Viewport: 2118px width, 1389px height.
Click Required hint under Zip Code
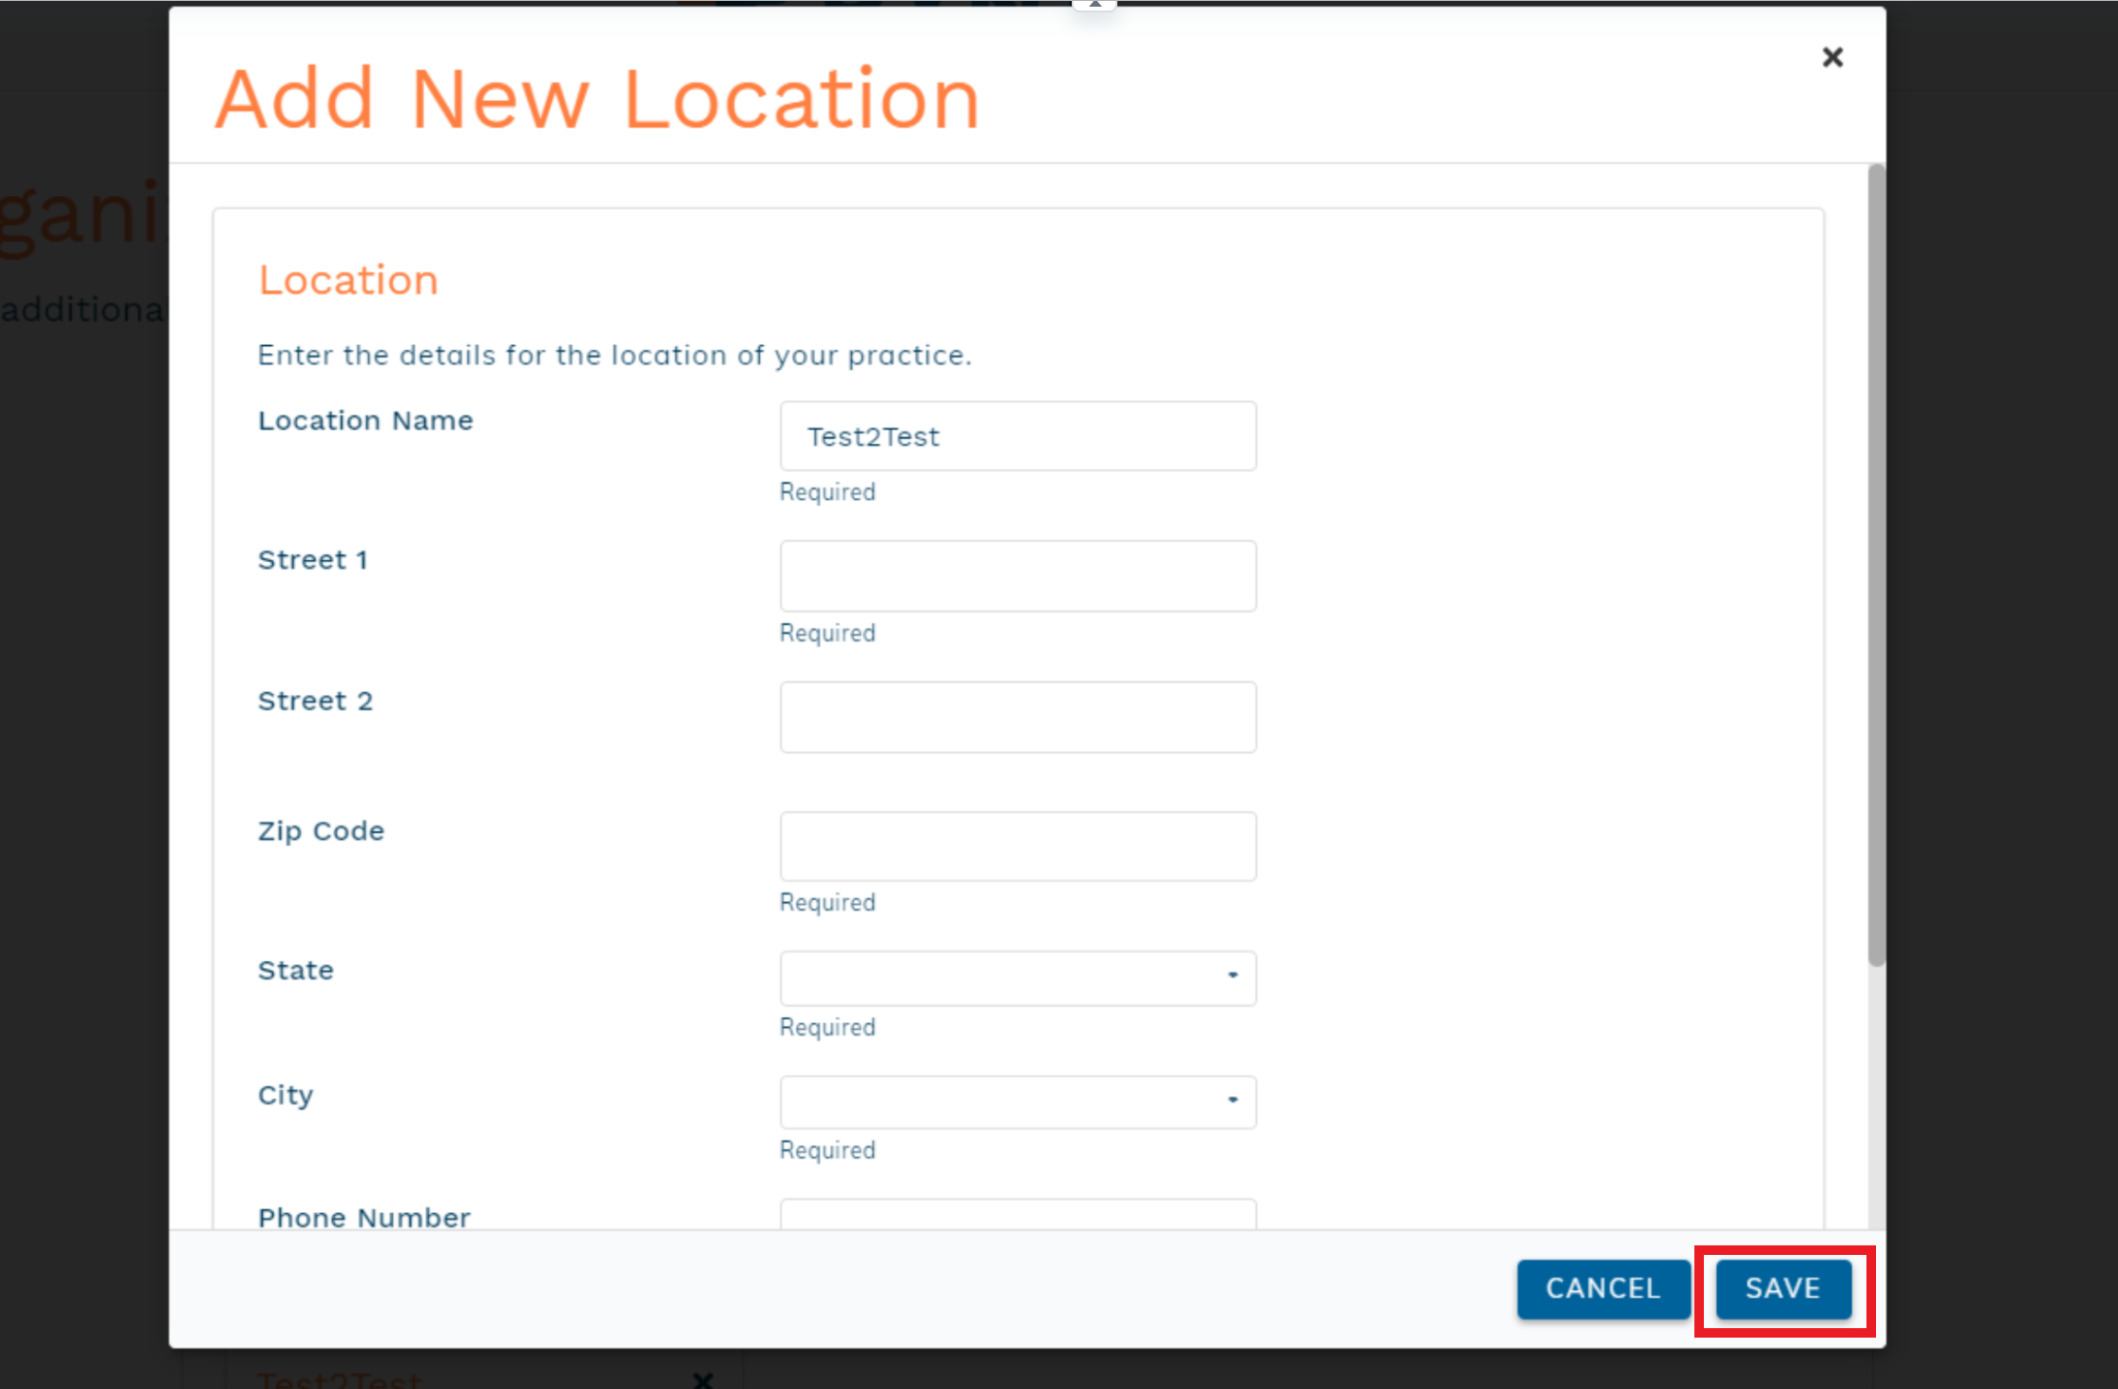tap(828, 902)
